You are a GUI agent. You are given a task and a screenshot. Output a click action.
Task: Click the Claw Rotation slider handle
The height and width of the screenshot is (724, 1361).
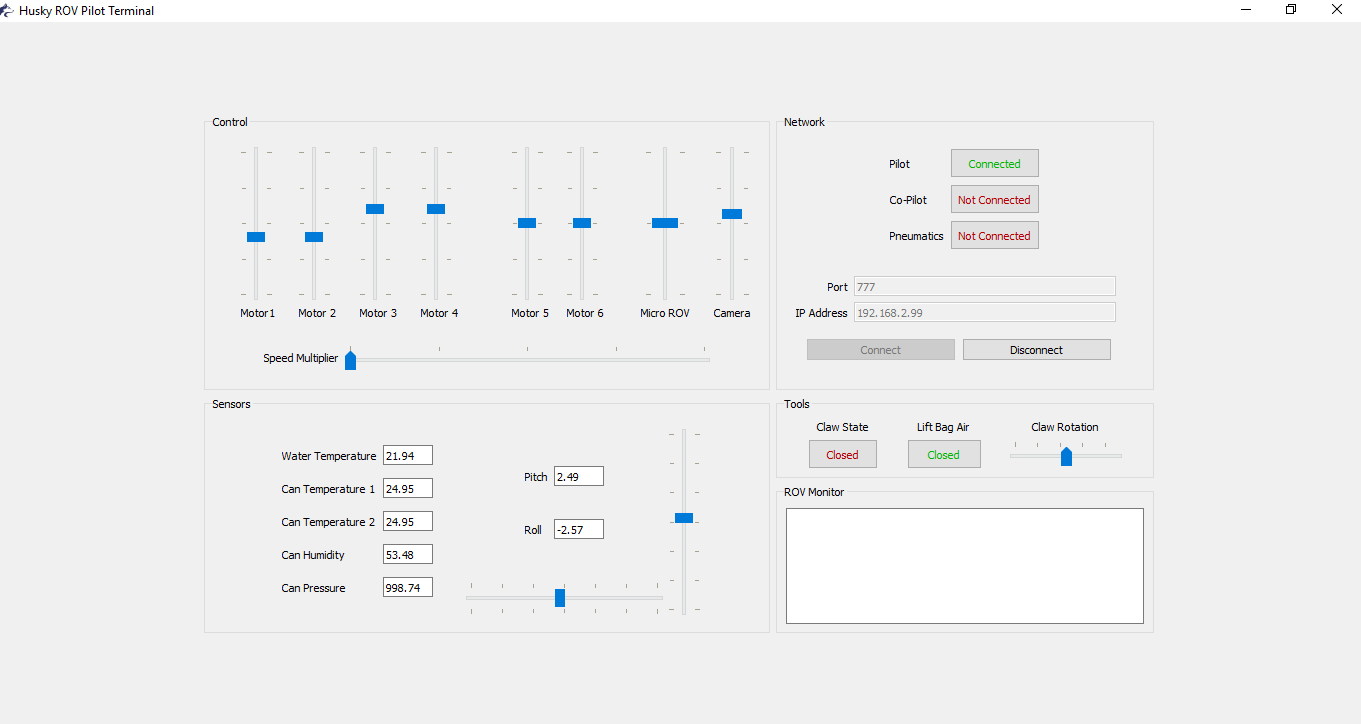click(1065, 455)
